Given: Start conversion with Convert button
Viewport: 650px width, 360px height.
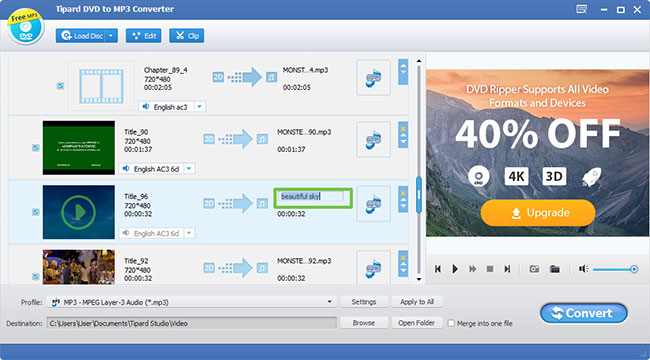Looking at the screenshot, I should (x=584, y=313).
